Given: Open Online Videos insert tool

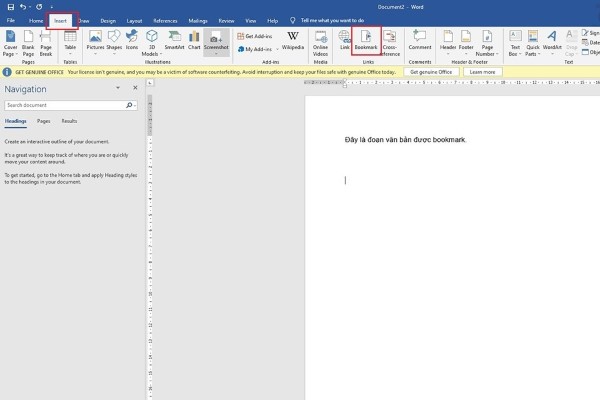Looking at the screenshot, I should (x=320, y=47).
